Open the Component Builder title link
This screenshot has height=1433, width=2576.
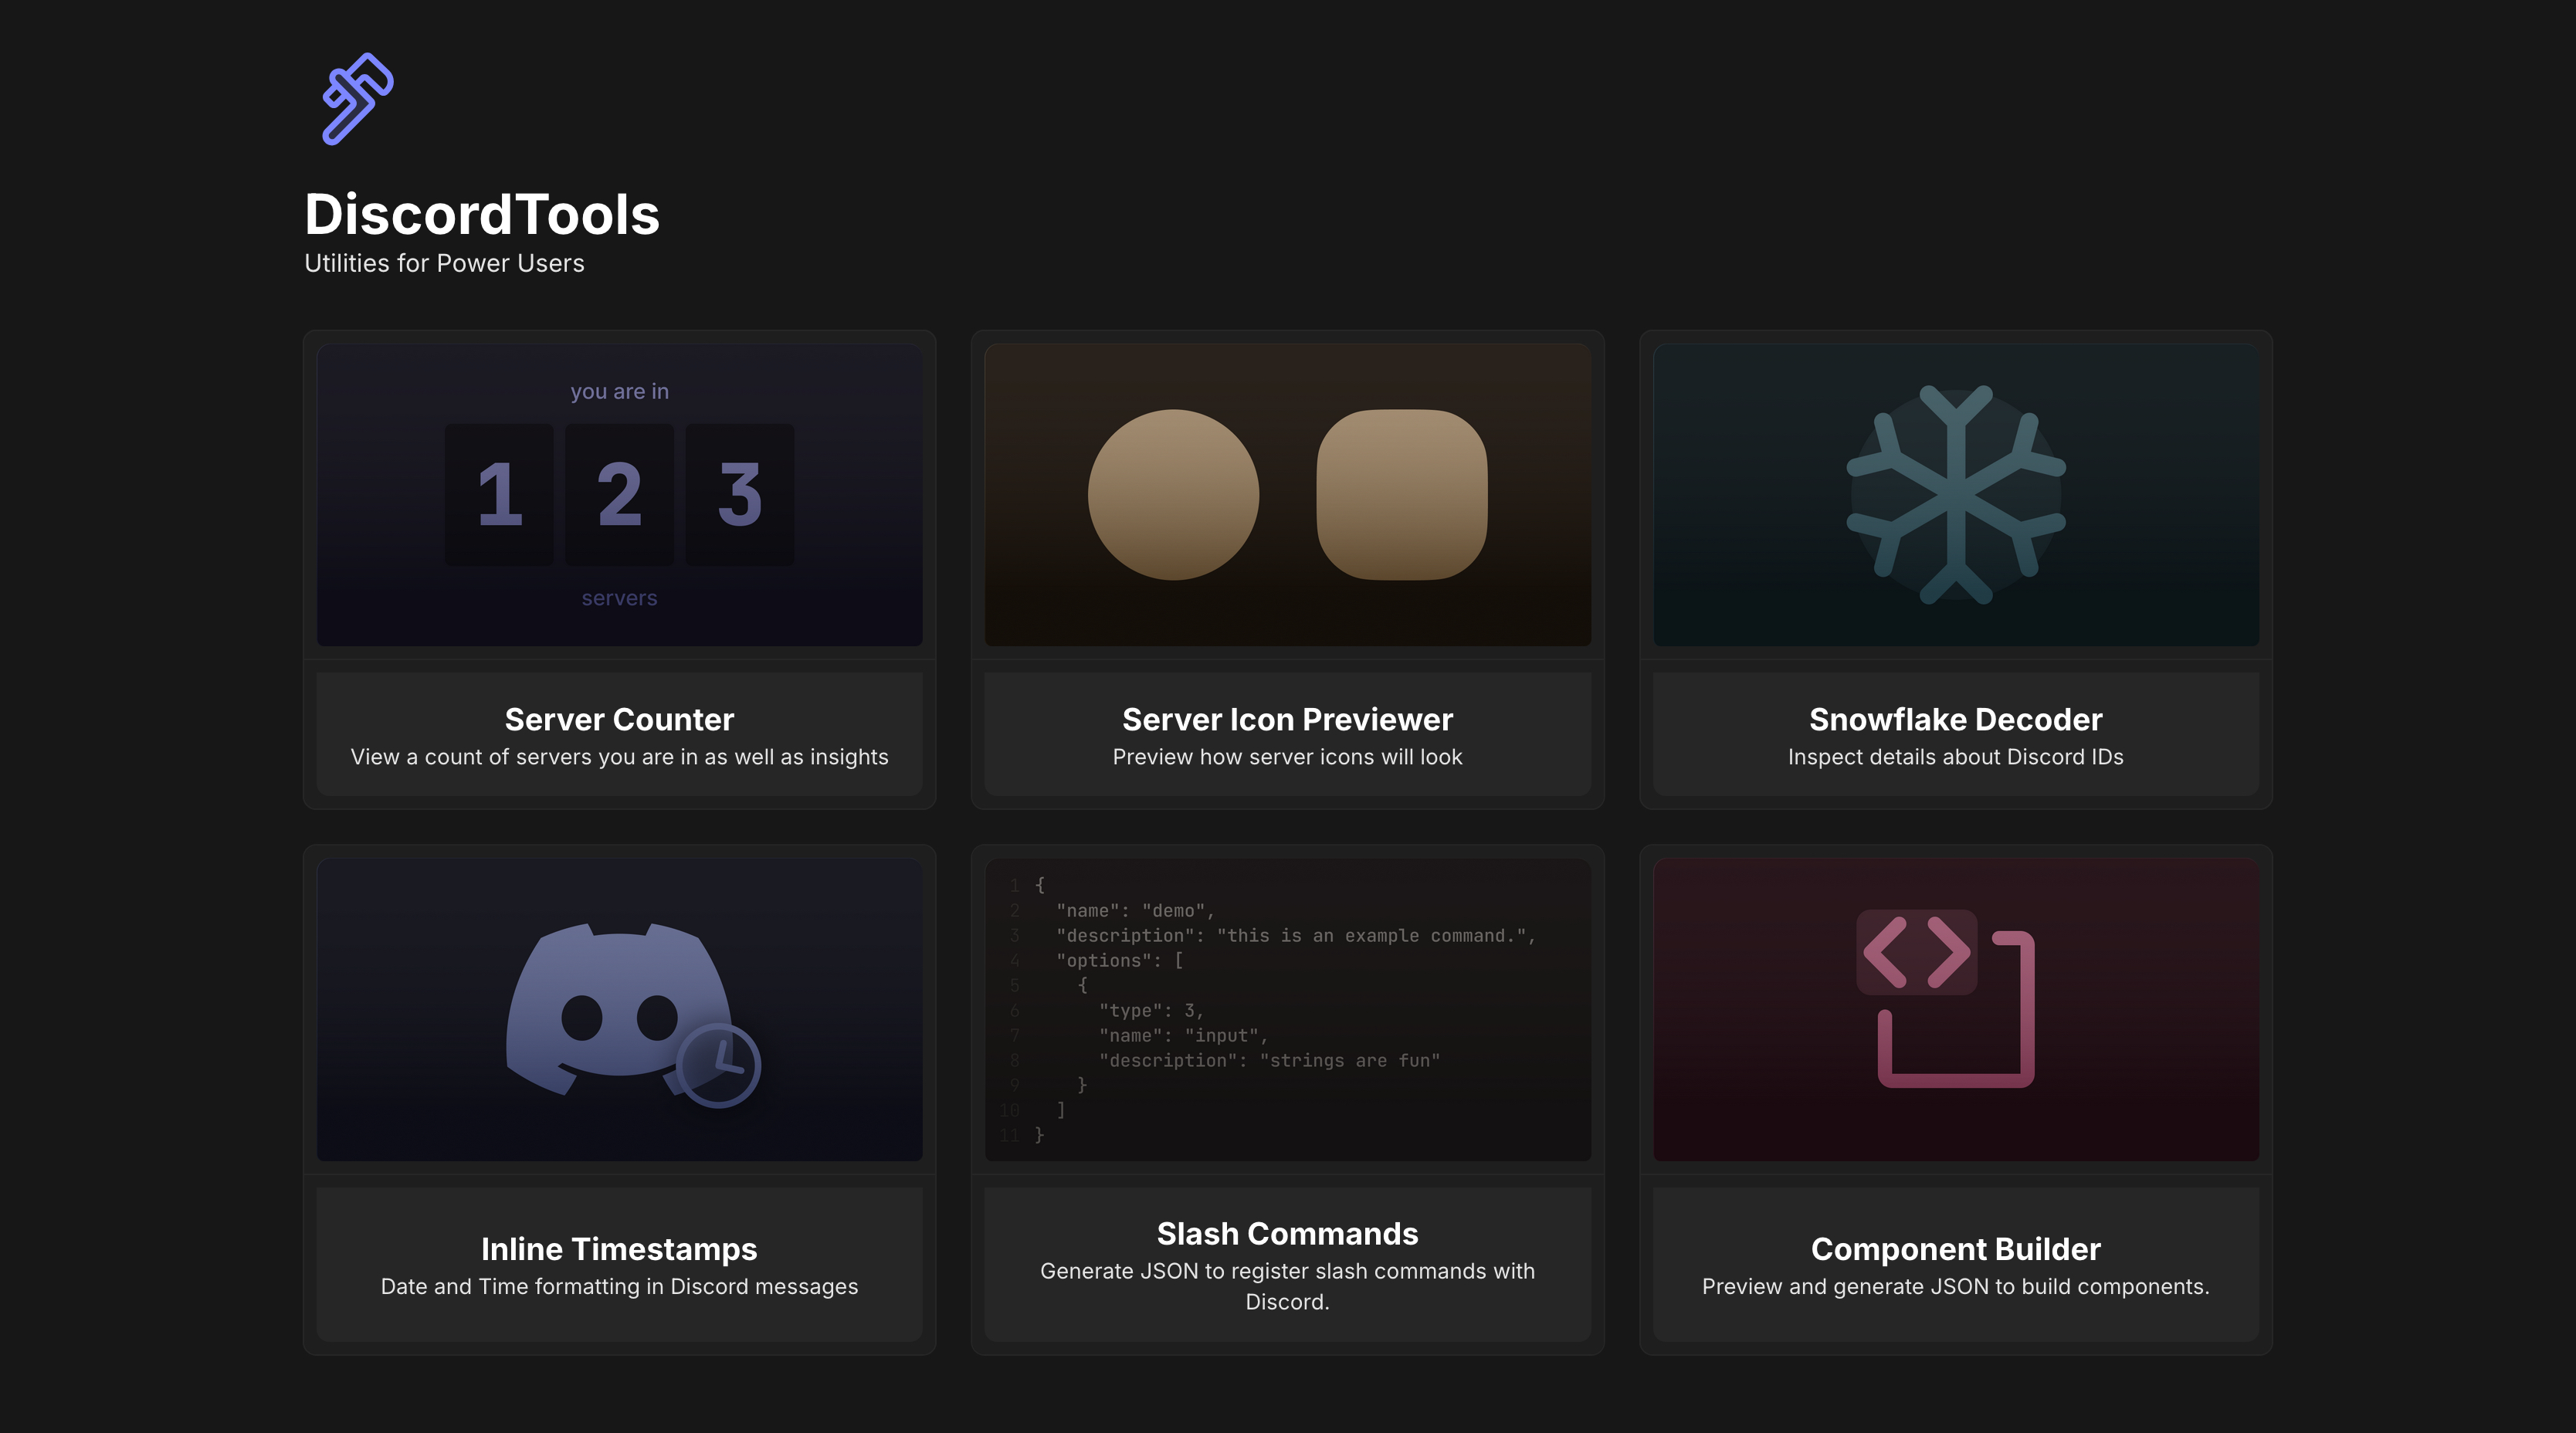click(x=1955, y=1249)
